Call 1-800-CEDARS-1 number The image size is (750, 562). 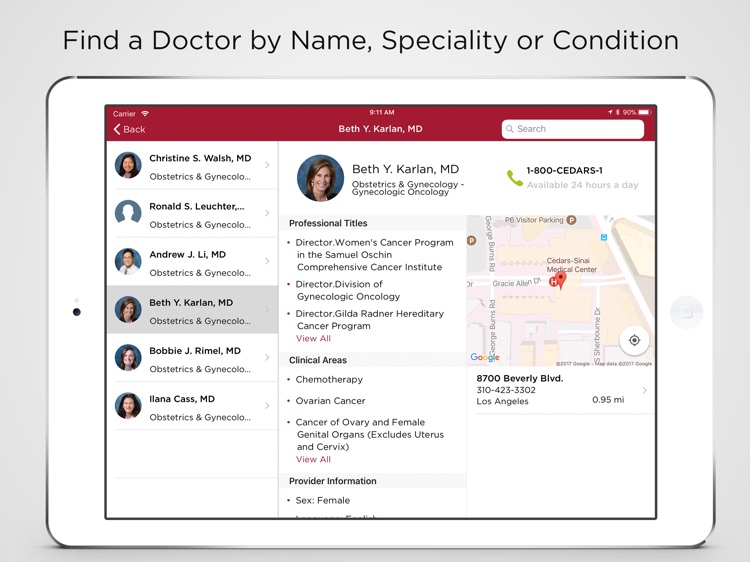[564, 170]
